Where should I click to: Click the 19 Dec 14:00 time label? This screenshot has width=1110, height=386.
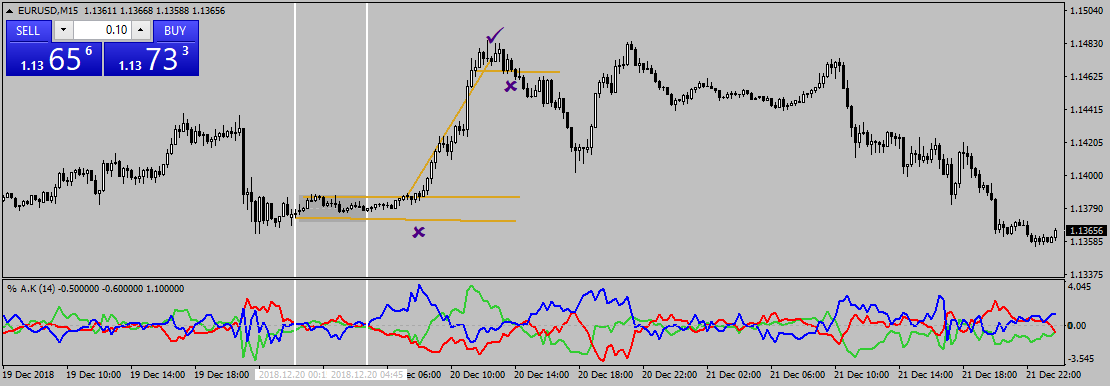[158, 374]
